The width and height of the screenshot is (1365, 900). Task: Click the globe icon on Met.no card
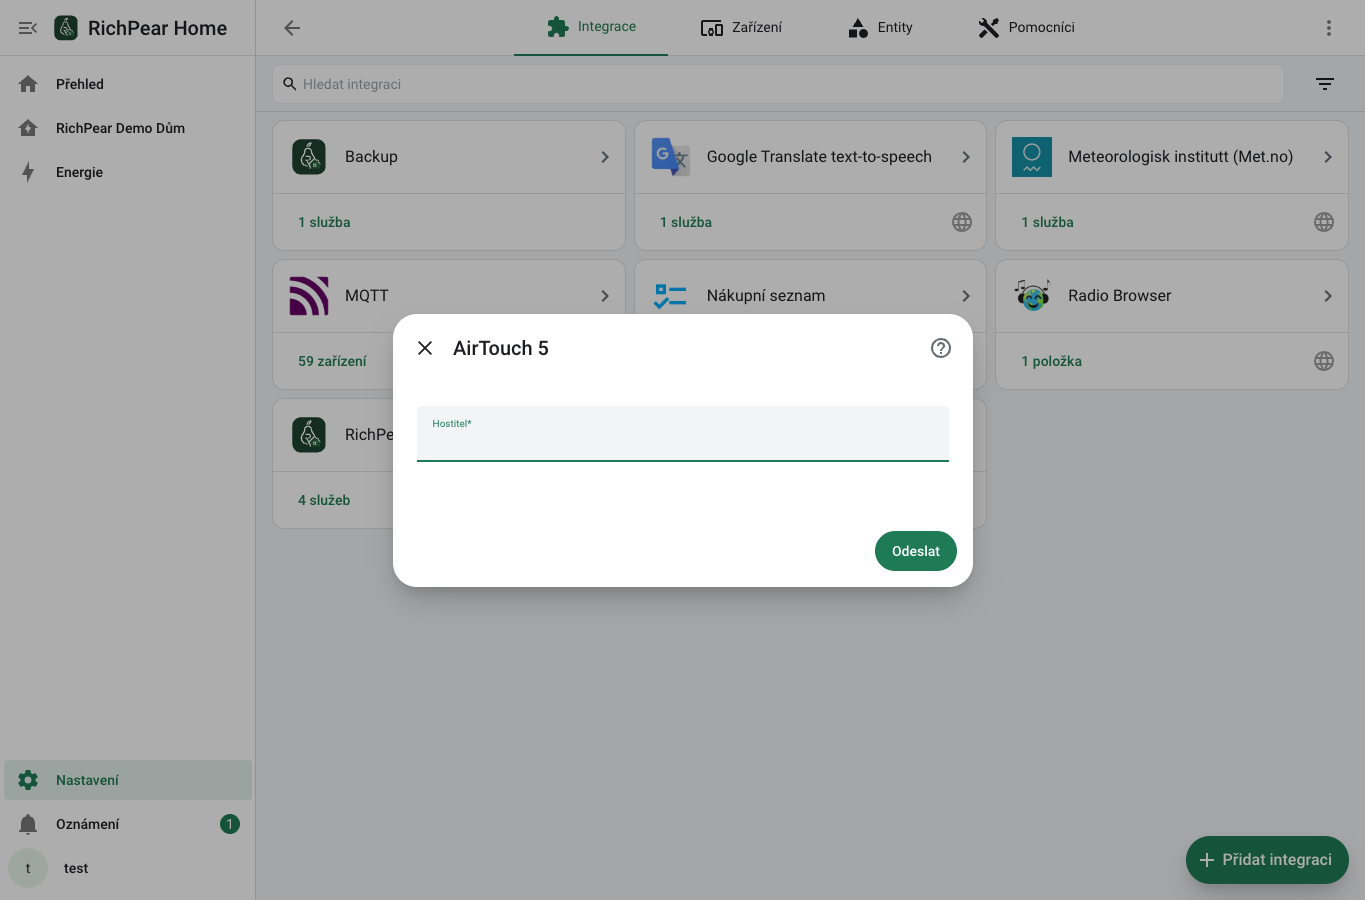point(1324,222)
